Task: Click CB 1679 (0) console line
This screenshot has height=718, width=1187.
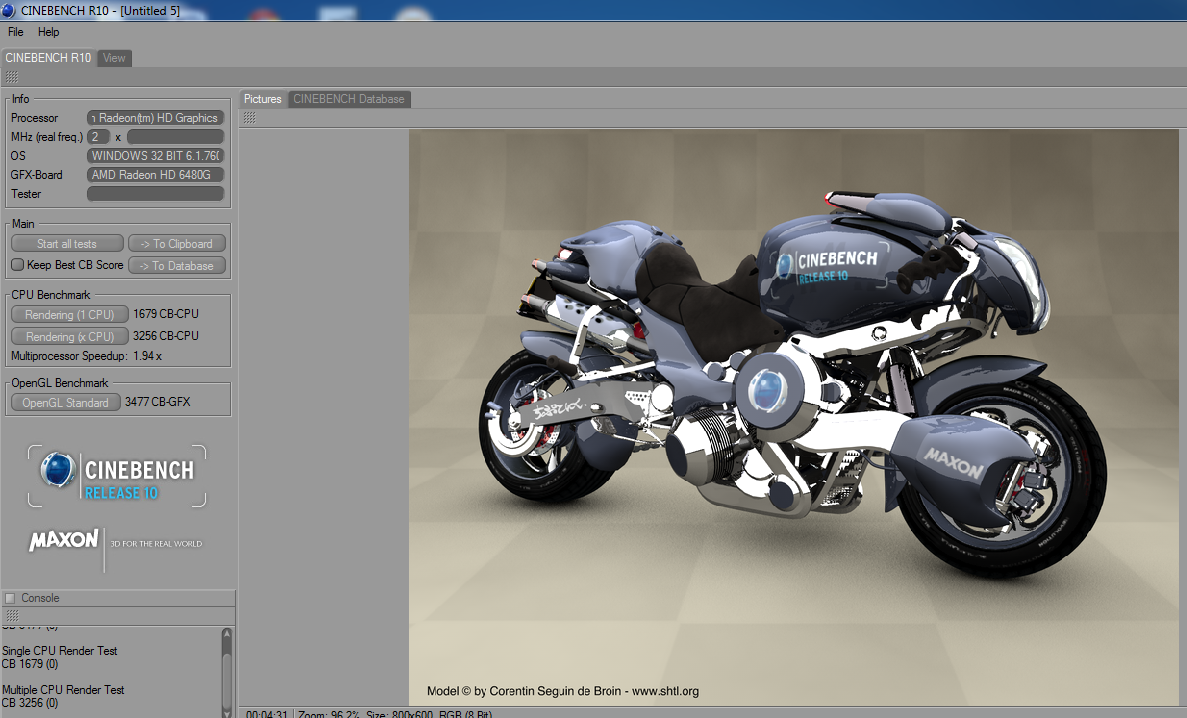Action: tap(30, 663)
